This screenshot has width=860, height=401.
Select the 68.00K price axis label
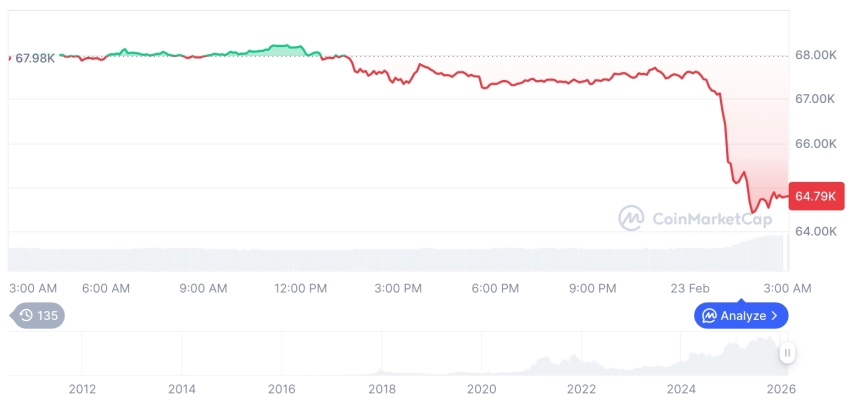click(x=814, y=55)
